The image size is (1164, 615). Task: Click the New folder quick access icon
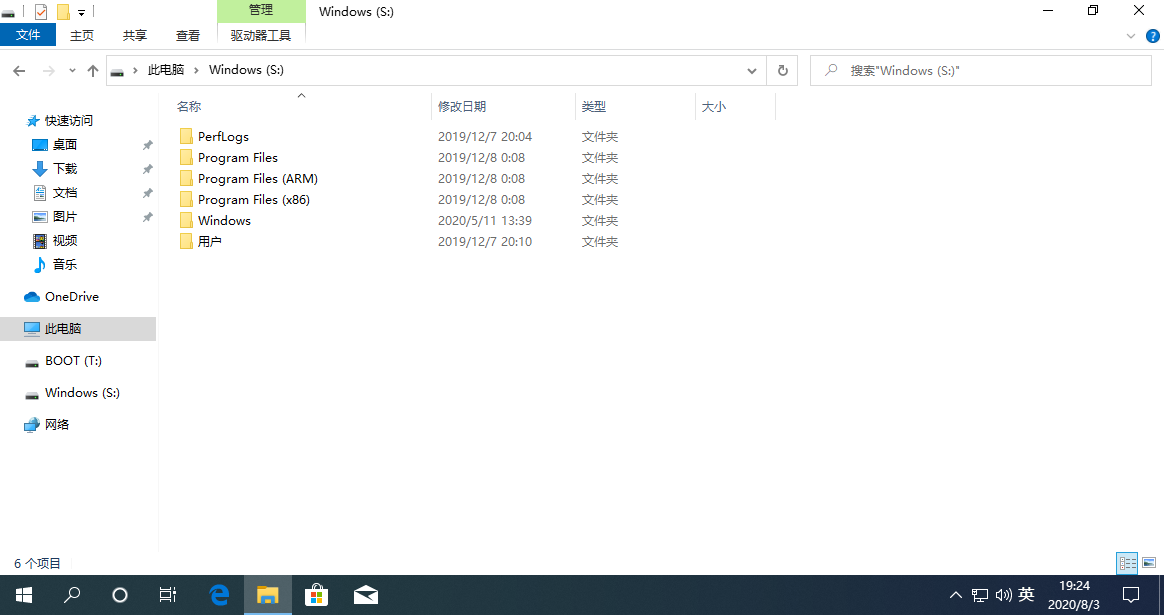[63, 11]
